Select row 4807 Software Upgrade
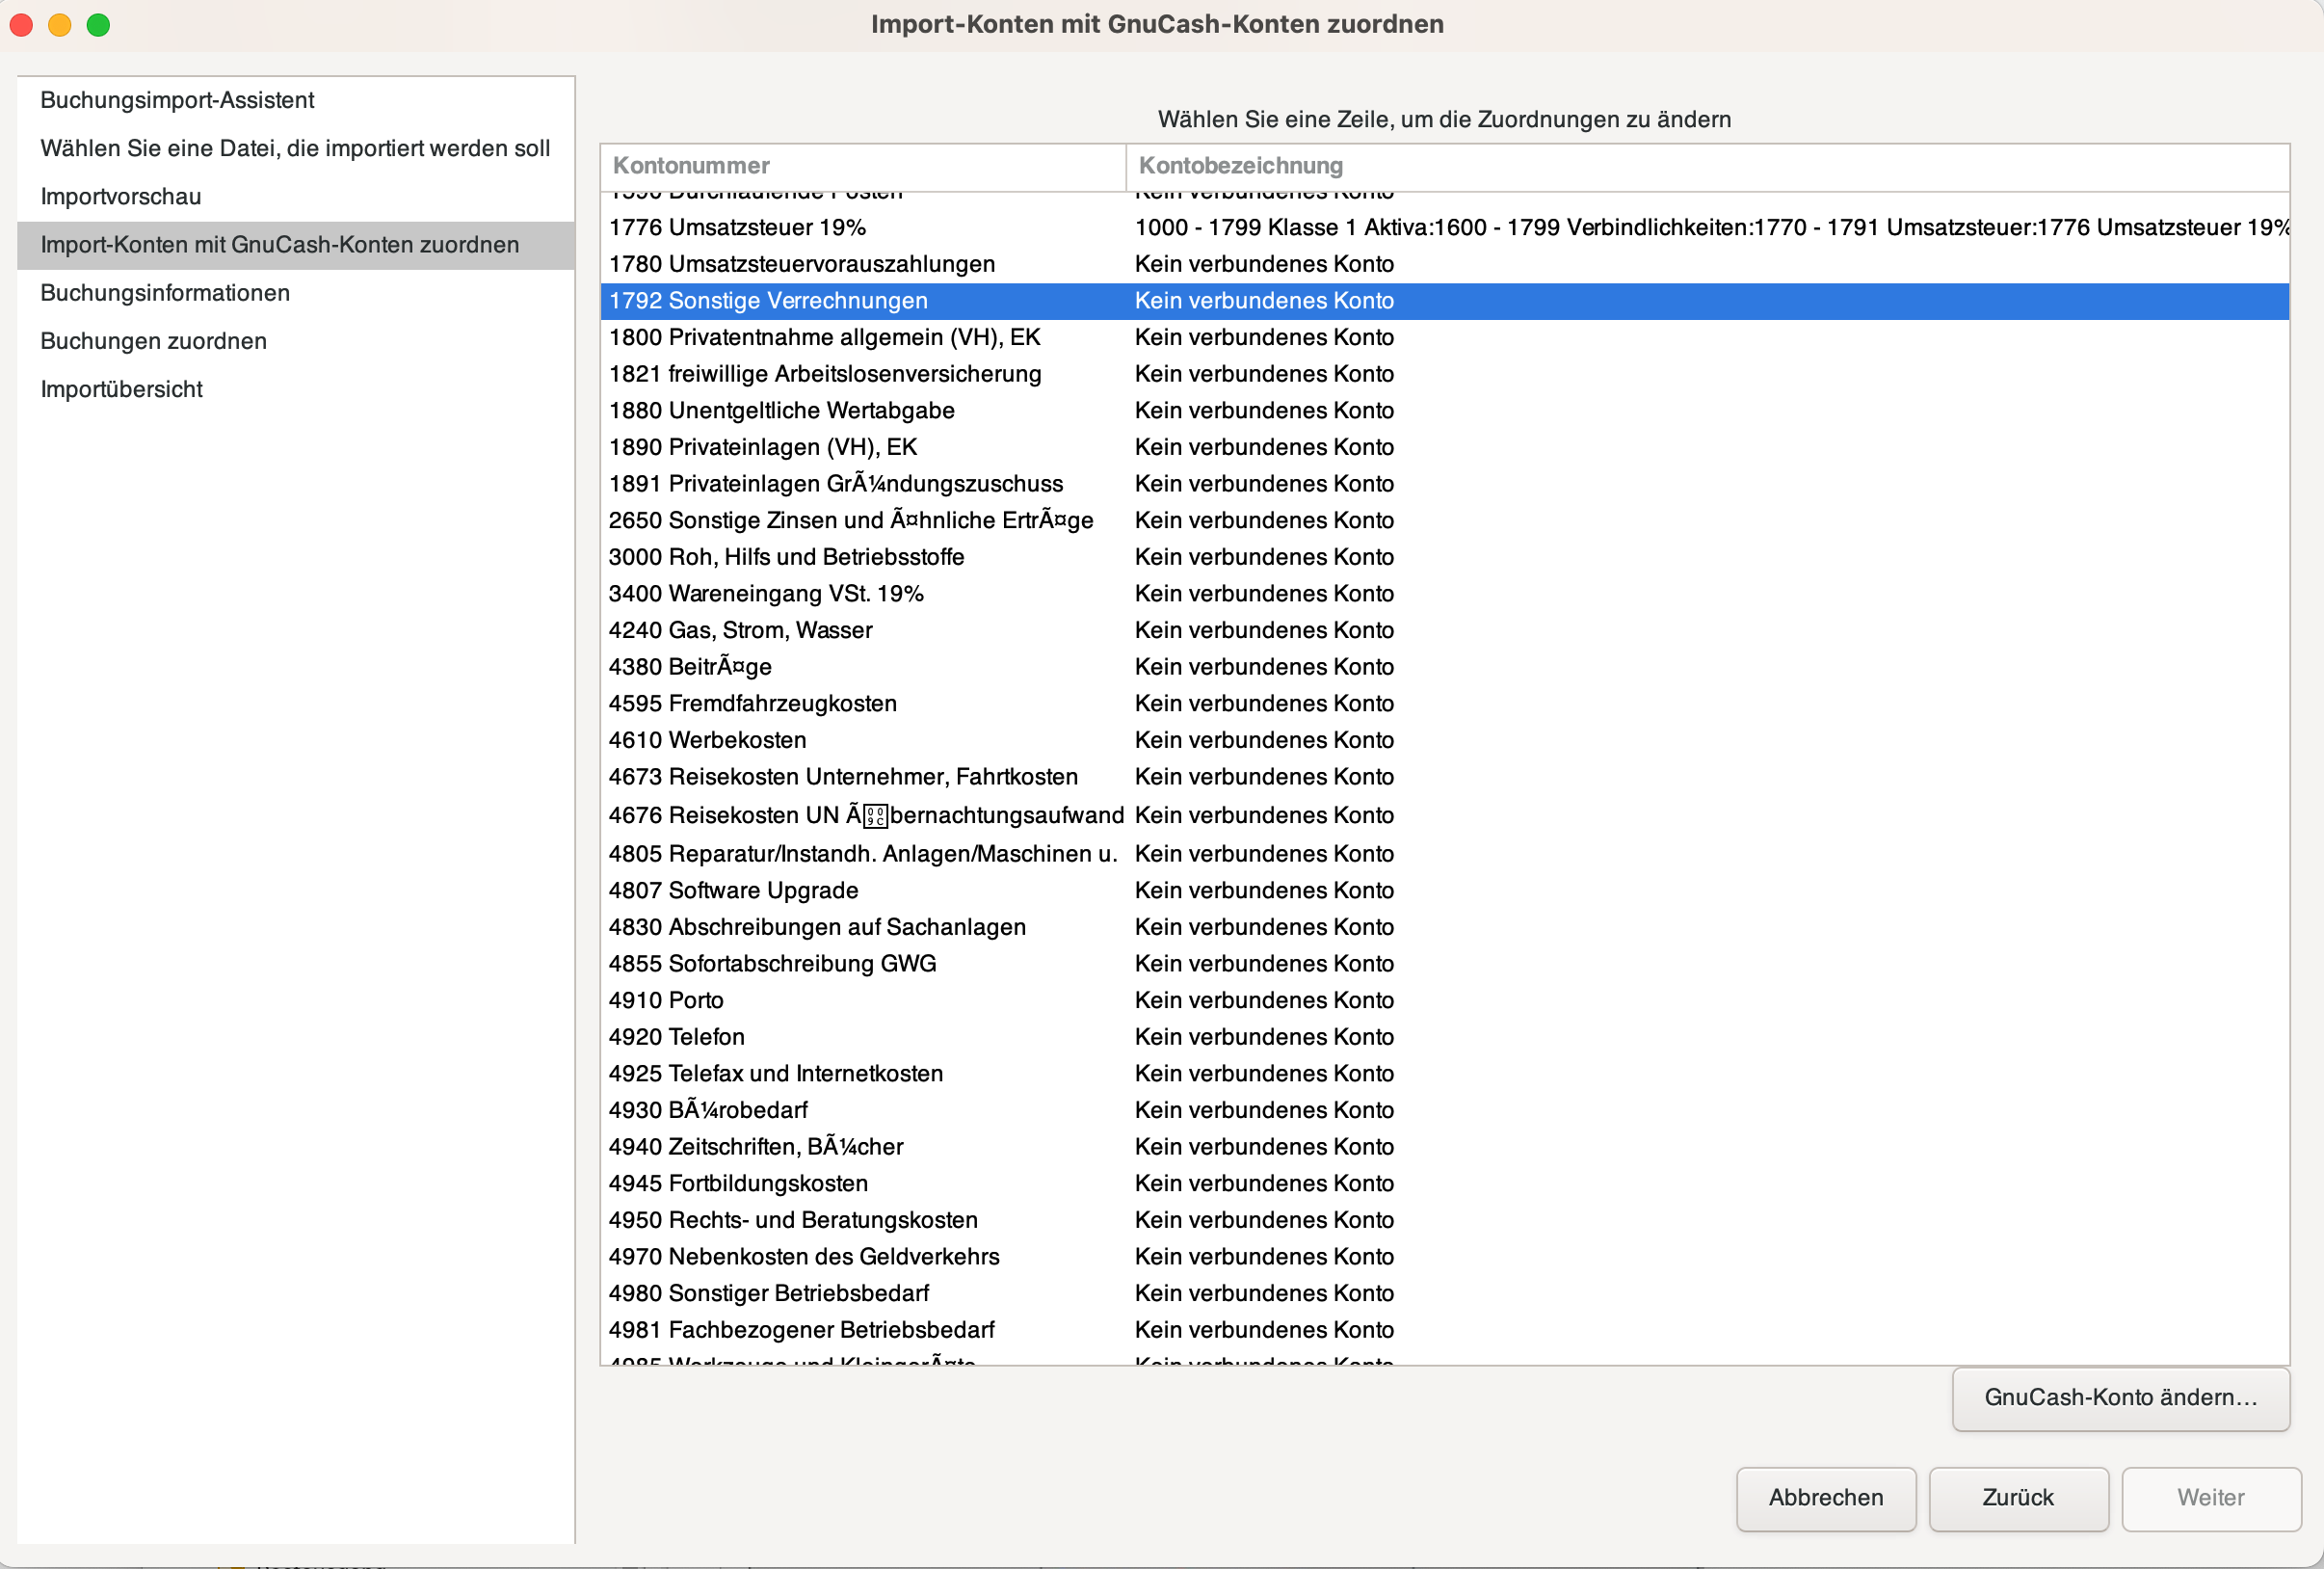The image size is (2324, 1569). (1444, 891)
